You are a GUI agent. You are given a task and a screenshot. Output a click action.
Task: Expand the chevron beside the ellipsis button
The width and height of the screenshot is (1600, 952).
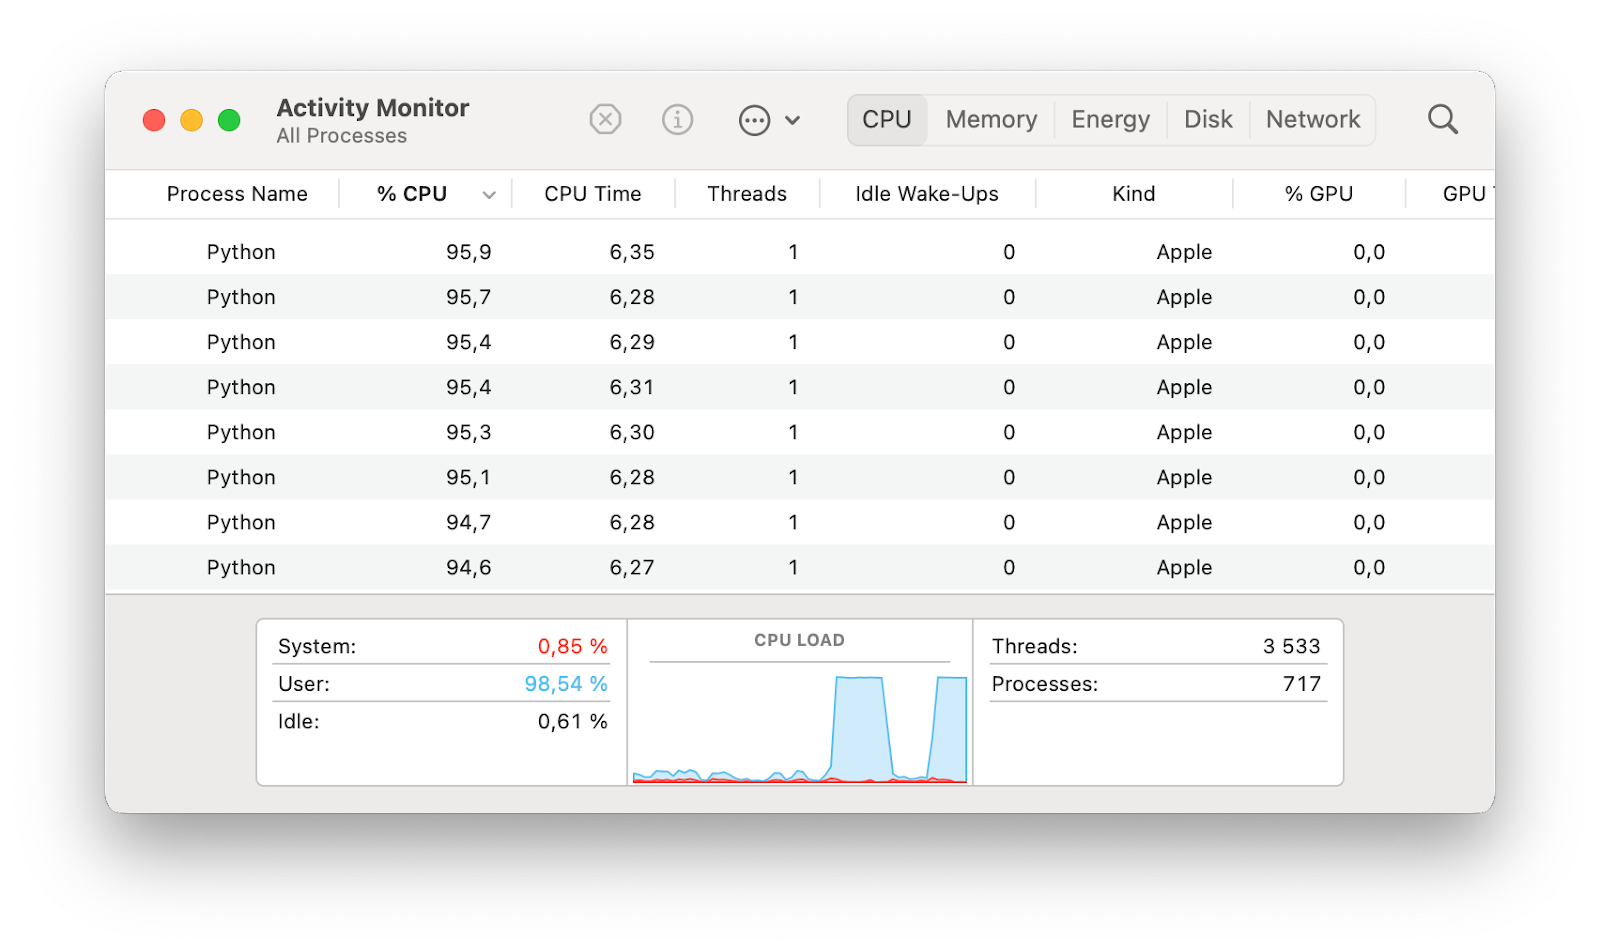pyautogui.click(x=792, y=121)
